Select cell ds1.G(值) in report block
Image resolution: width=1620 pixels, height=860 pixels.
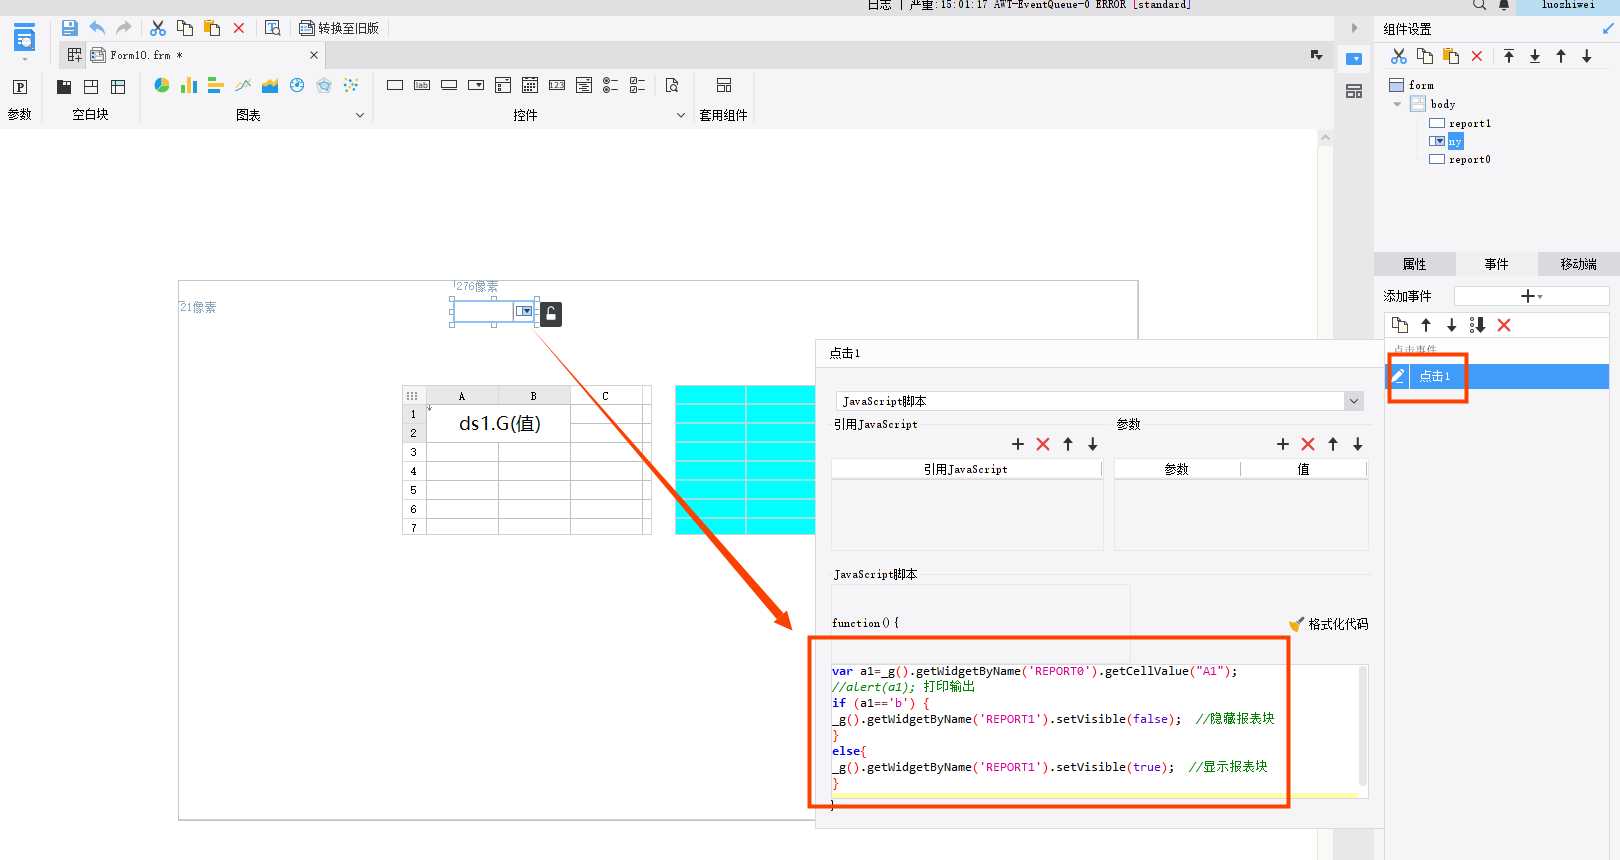tap(499, 423)
